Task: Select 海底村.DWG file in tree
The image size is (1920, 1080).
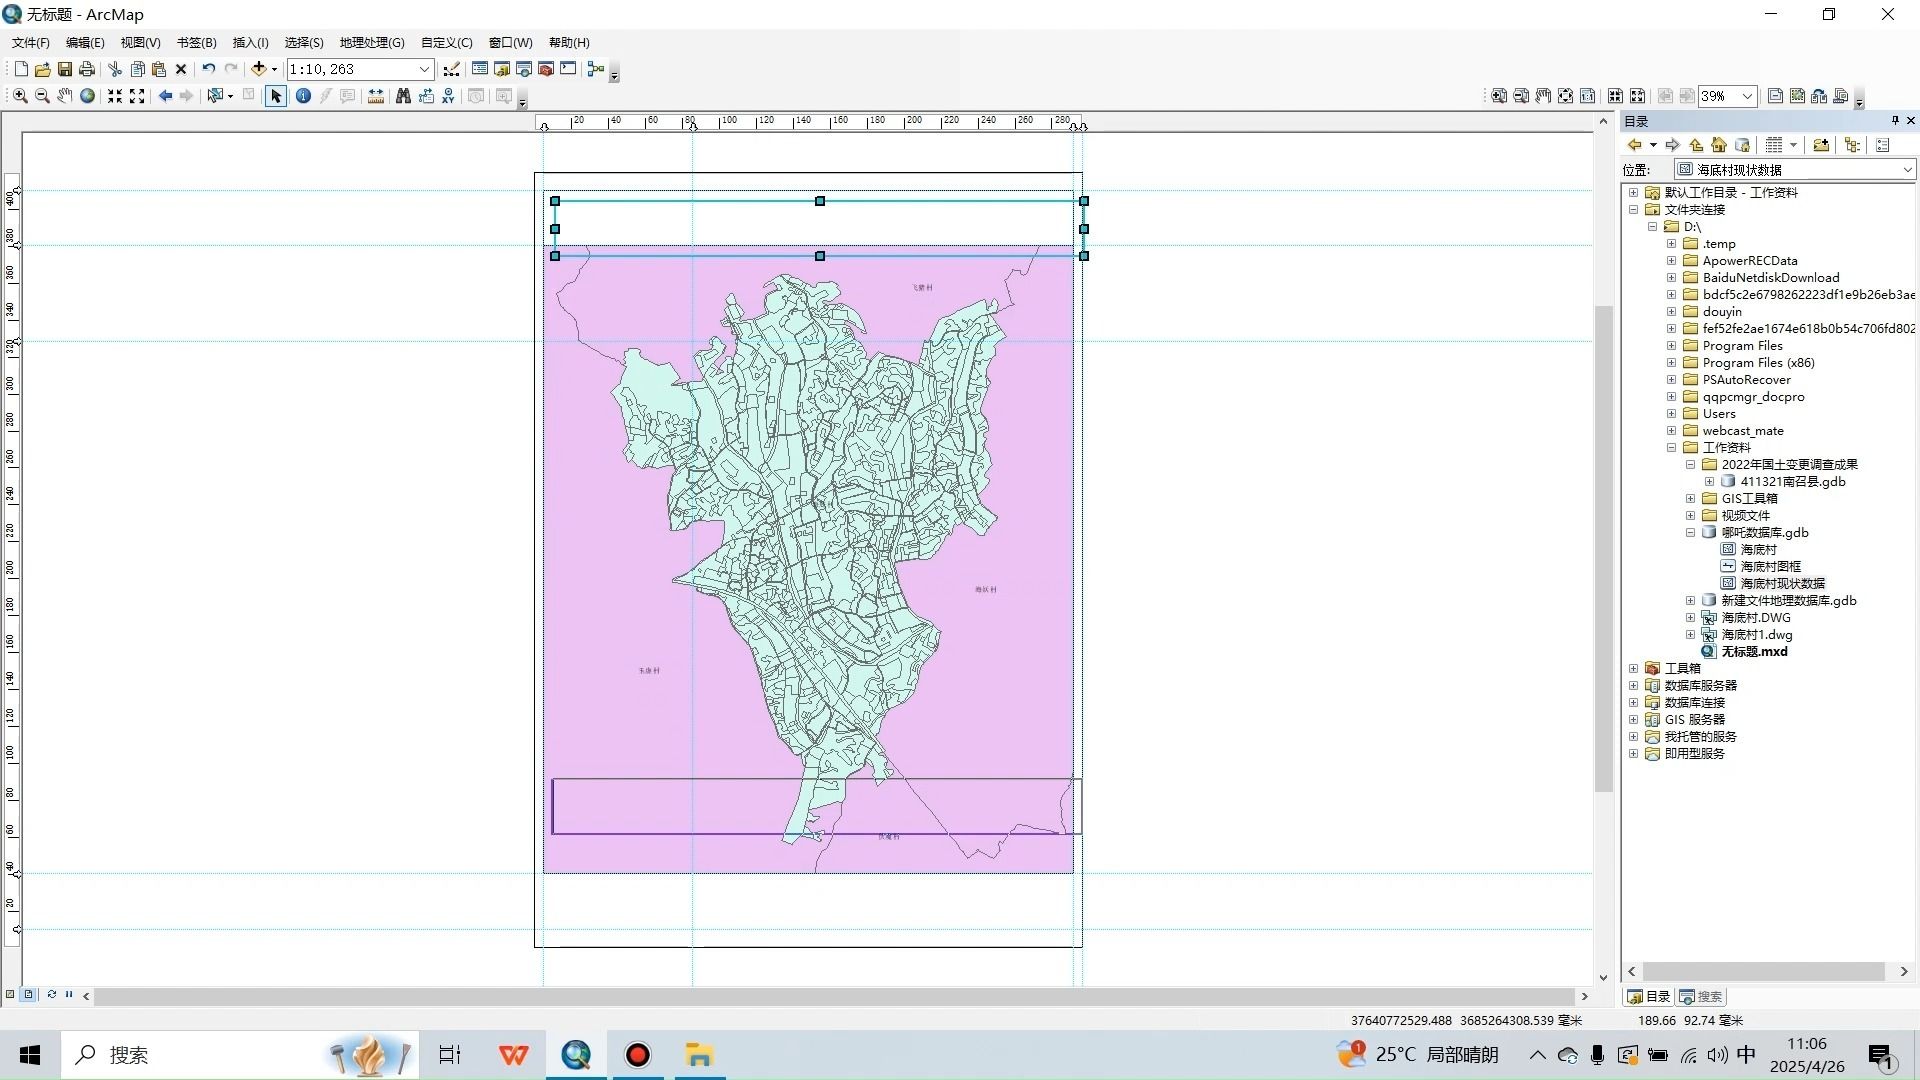Action: 1756,618
